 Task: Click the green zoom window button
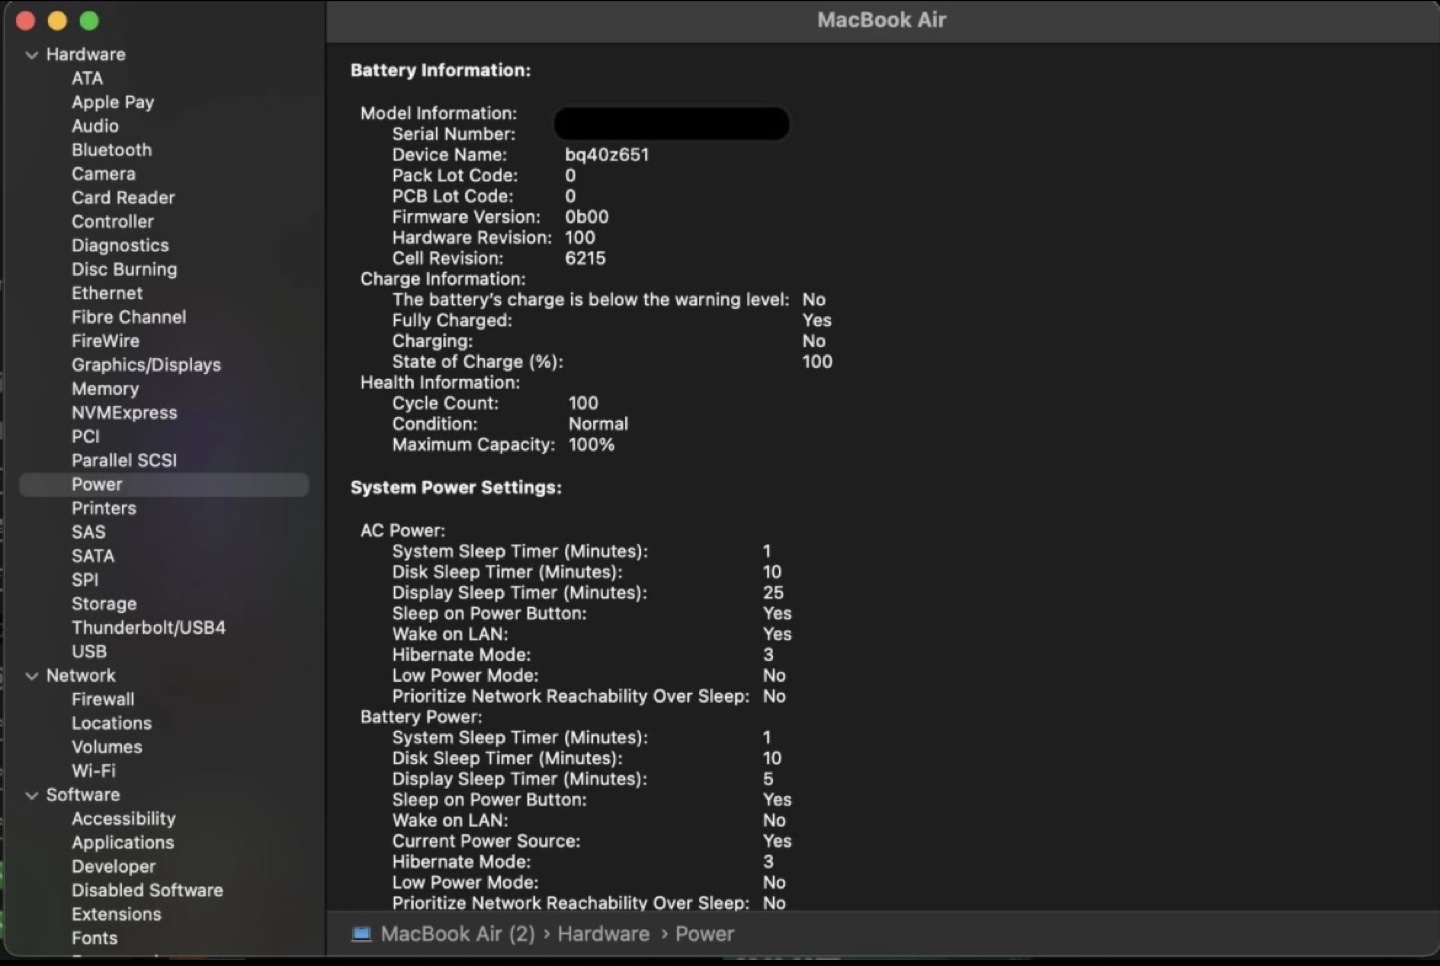pyautogui.click(x=89, y=21)
